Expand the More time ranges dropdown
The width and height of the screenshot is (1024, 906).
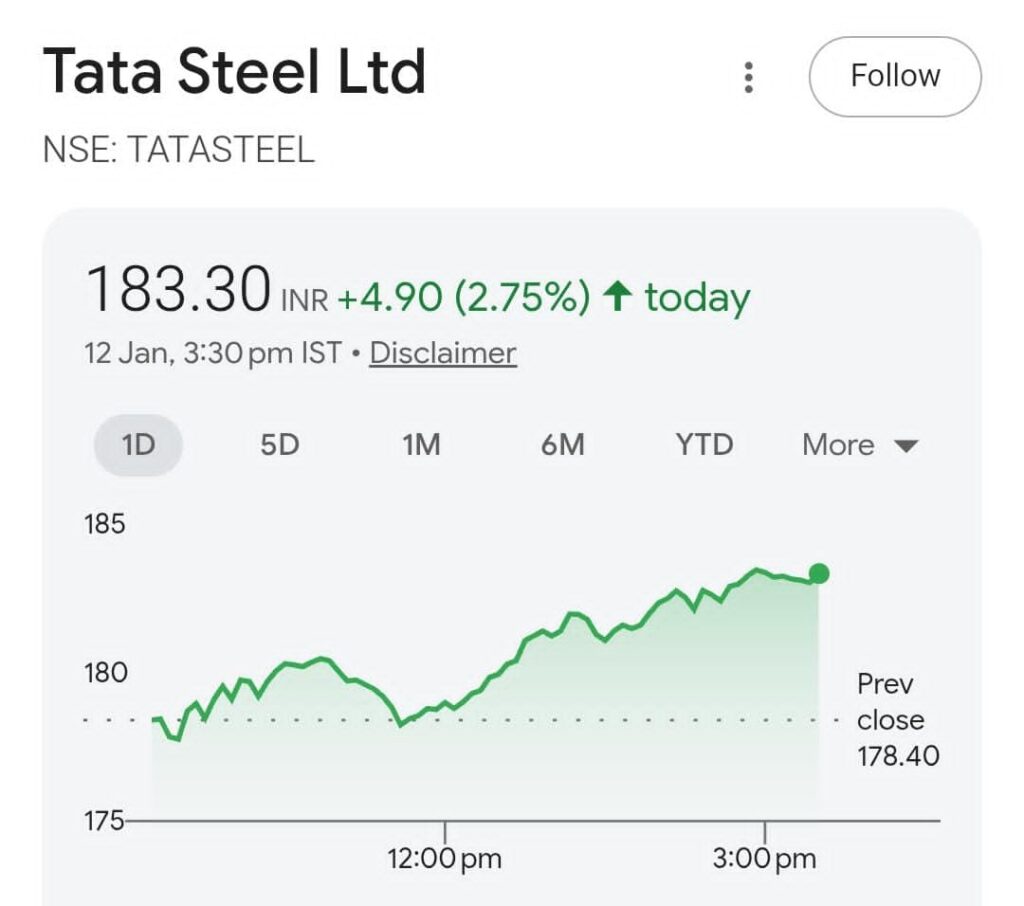click(859, 445)
